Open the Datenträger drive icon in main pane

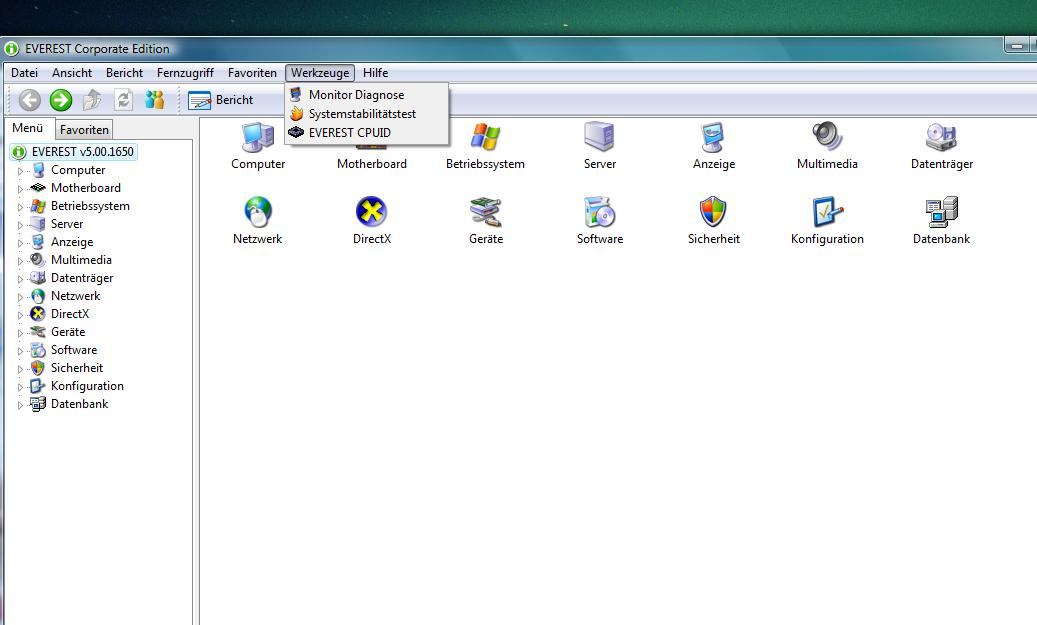(941, 137)
